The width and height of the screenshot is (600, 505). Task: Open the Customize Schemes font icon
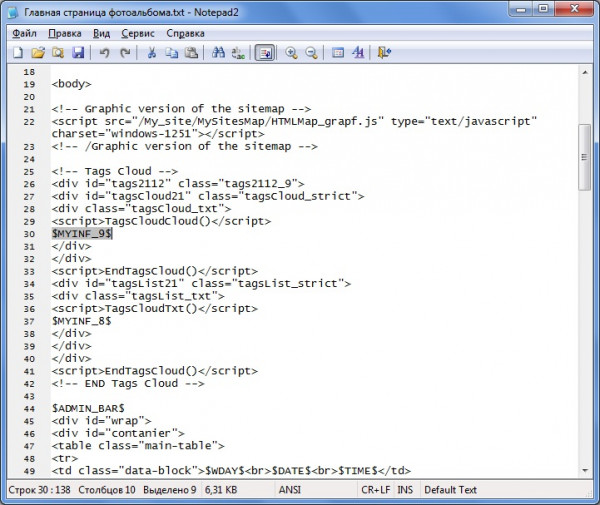pos(358,52)
